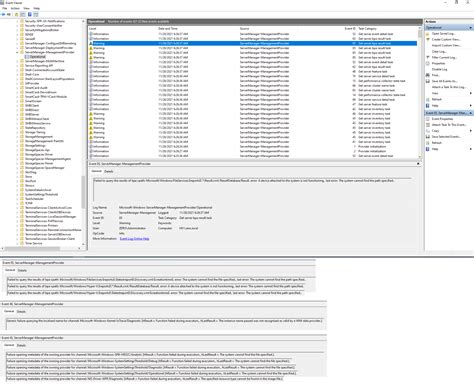
Task: Click Attach a Task To this Log
Action: coord(448,87)
